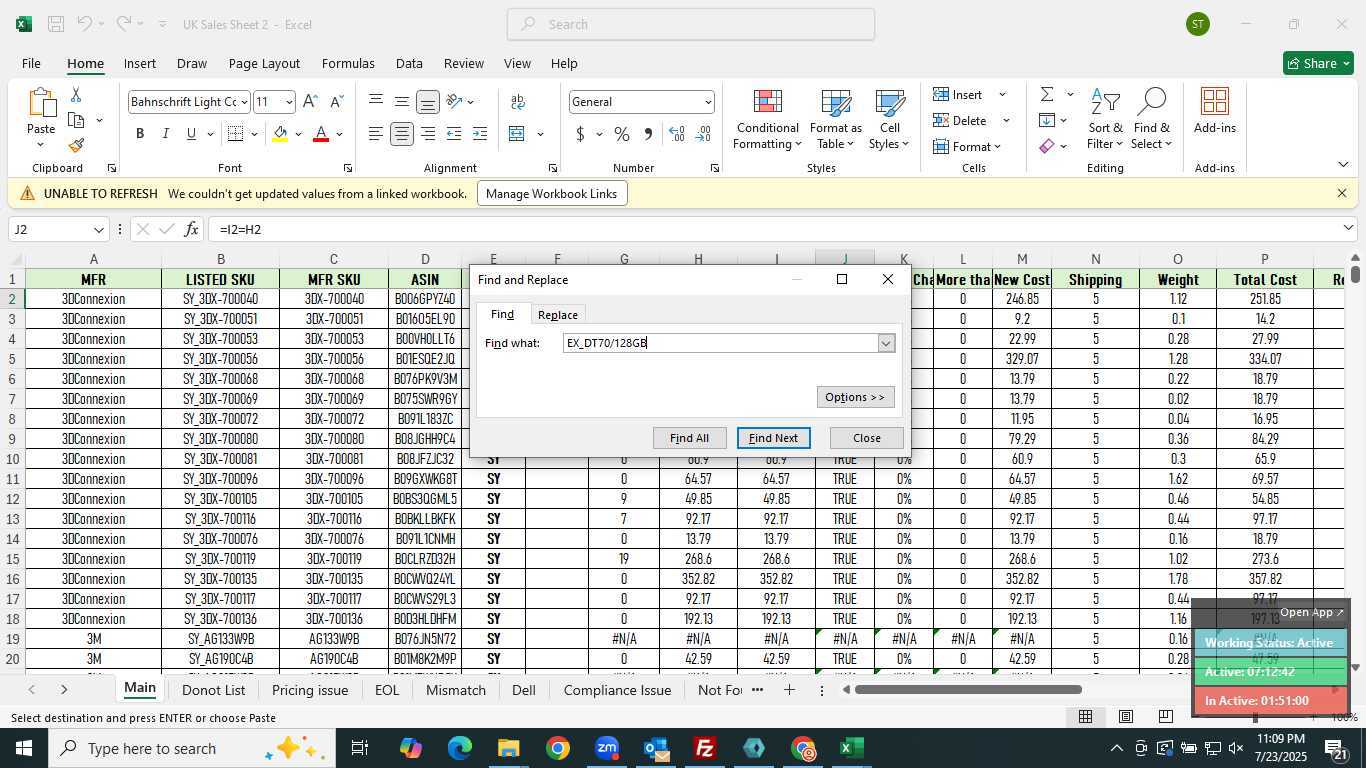
Task: Click Close button in Find dialog
Action: click(867, 438)
